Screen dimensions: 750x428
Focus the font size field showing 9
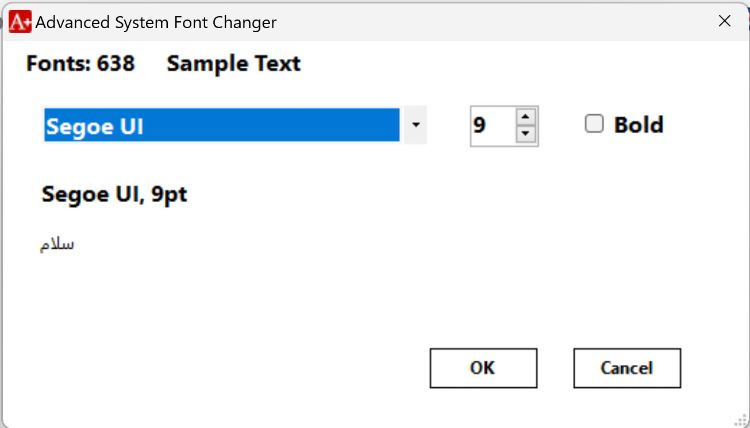click(491, 126)
